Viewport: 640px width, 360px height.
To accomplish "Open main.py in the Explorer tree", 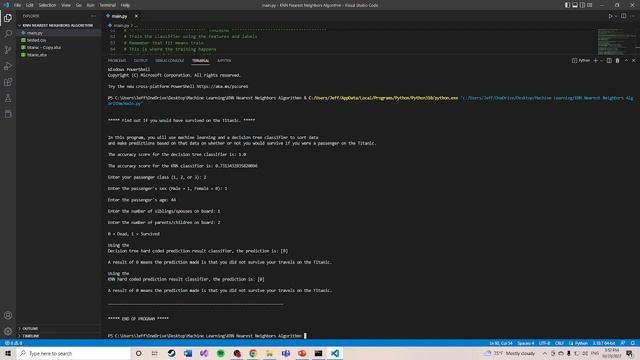I will (x=58, y=33).
